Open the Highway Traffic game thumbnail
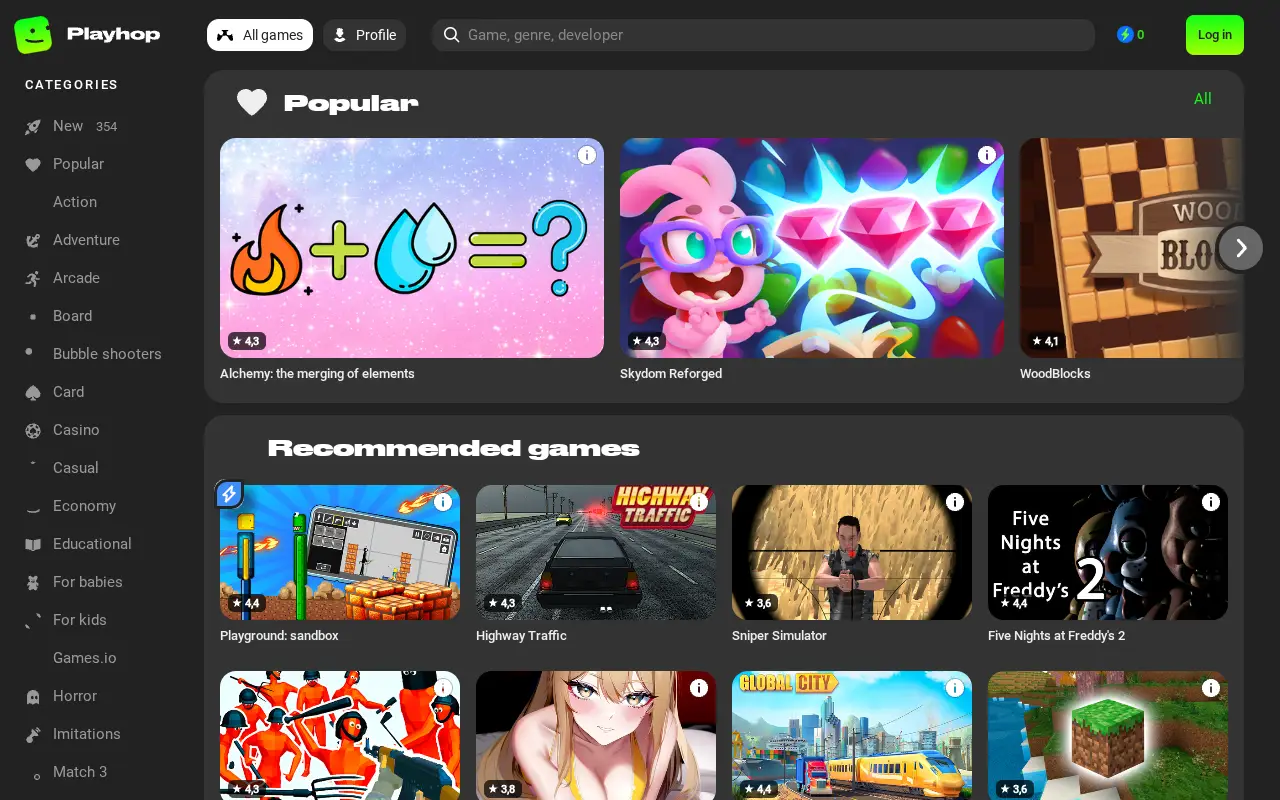Screen dimensions: 1280x800 pos(596,552)
